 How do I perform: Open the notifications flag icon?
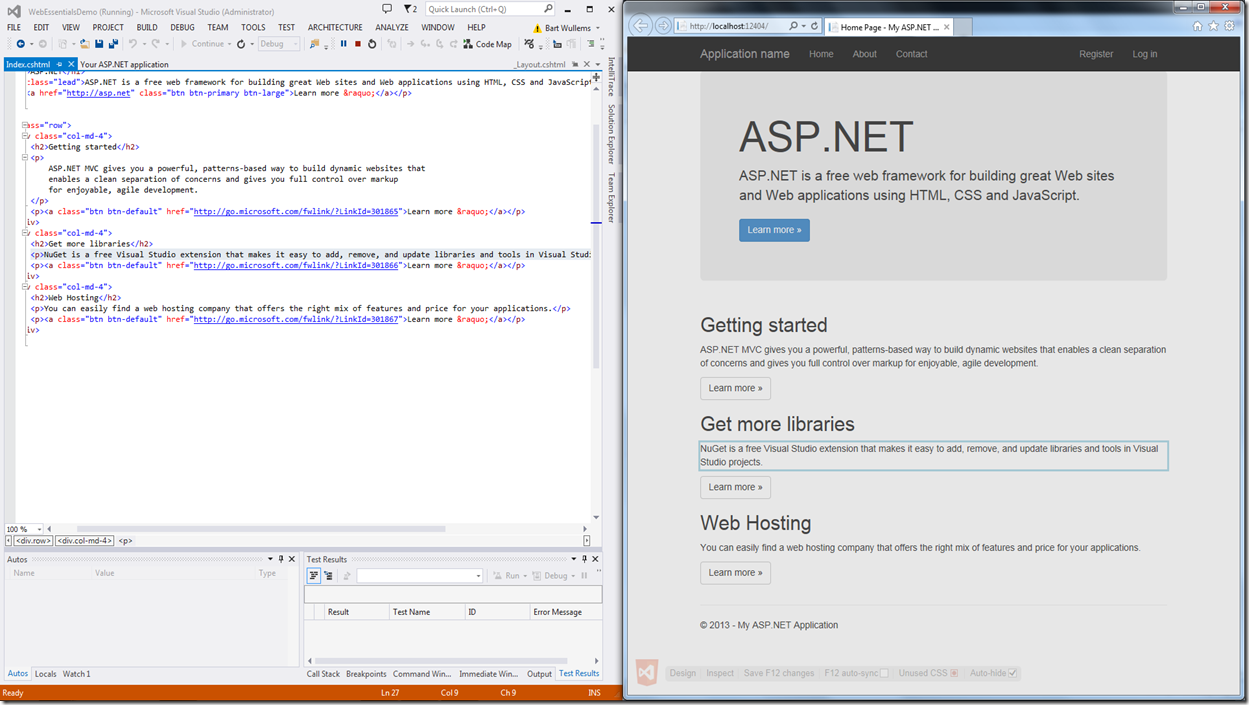[407, 9]
